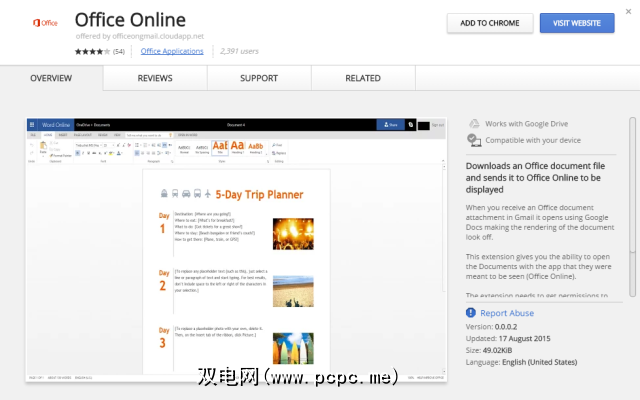Screen dimensions: 640x400
Task: Click the Share button in Word Online screenshot
Action: (x=390, y=124)
